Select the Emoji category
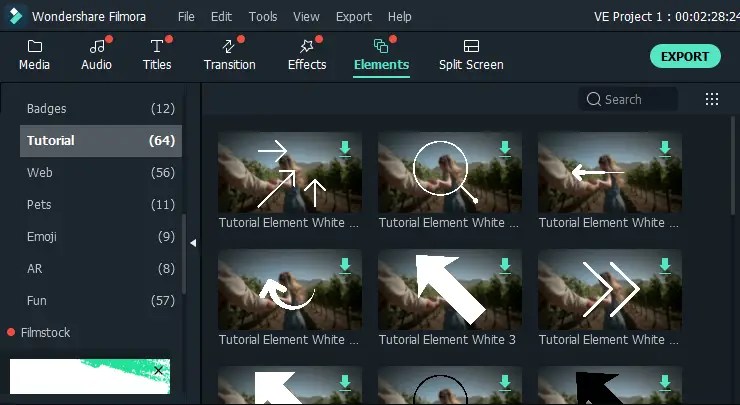 tap(101, 236)
